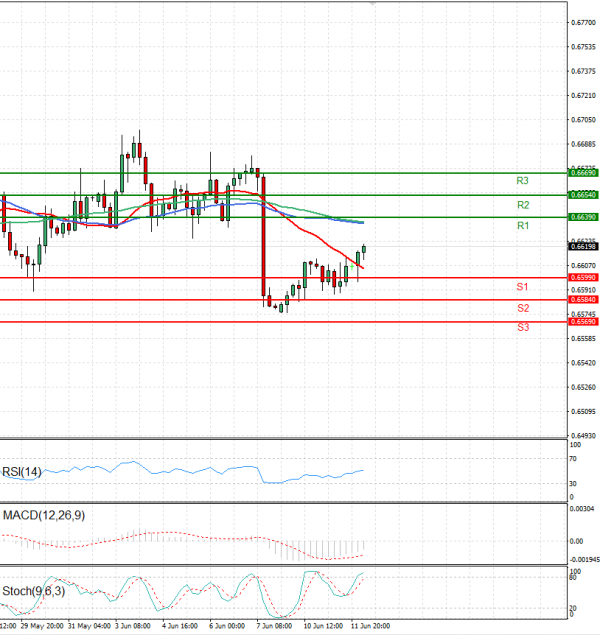Click the R1 resistance label
Image resolution: width=600 pixels, height=635 pixels.
(523, 226)
